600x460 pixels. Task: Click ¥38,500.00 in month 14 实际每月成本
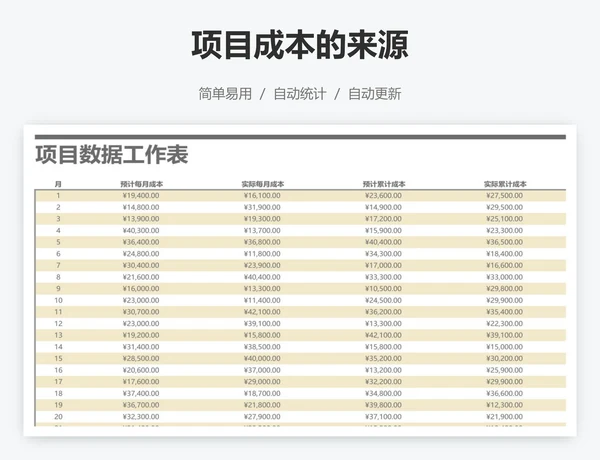coord(262,347)
